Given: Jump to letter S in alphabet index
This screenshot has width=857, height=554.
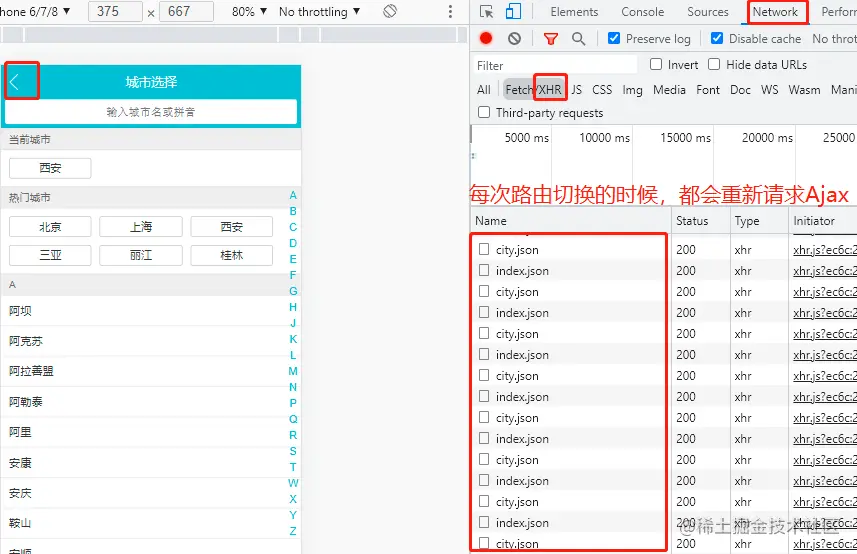Looking at the screenshot, I should [x=293, y=451].
